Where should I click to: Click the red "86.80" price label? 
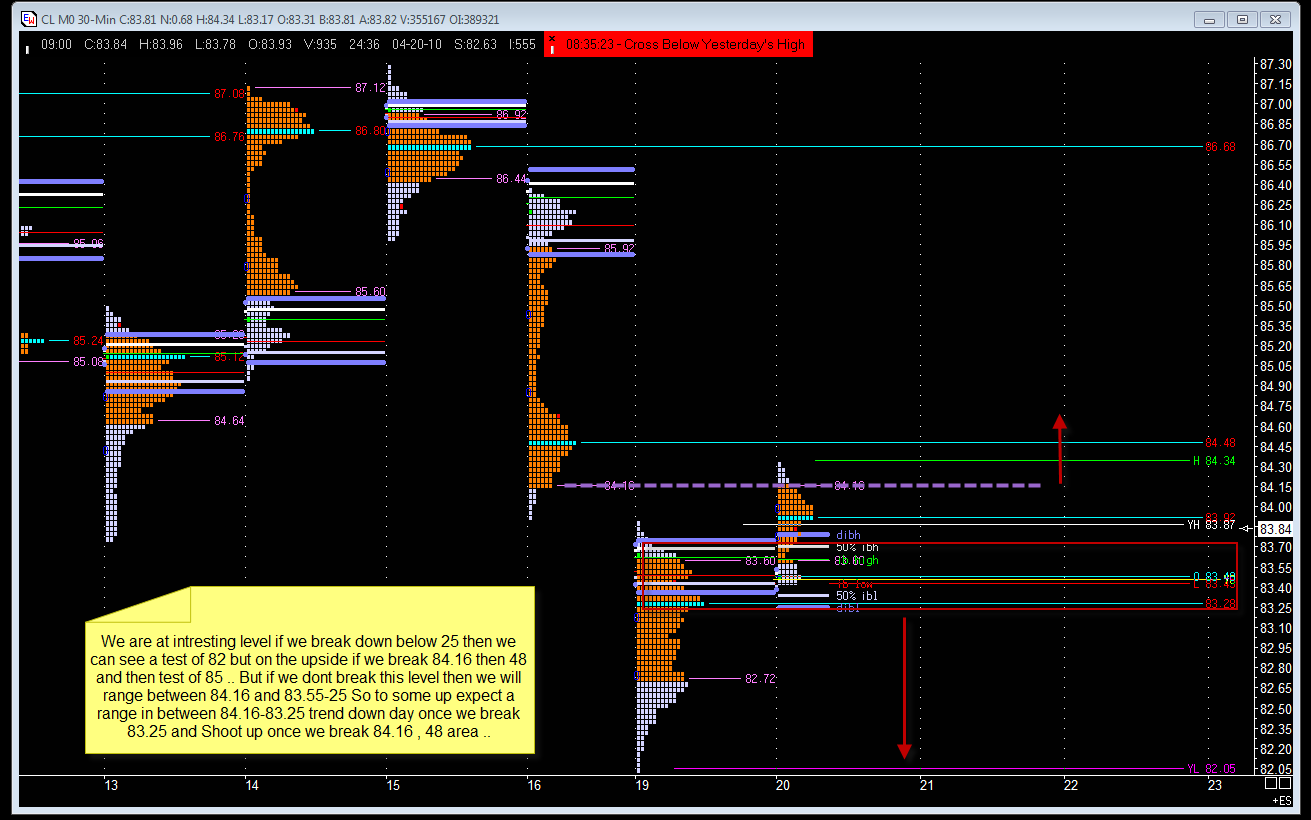[370, 131]
